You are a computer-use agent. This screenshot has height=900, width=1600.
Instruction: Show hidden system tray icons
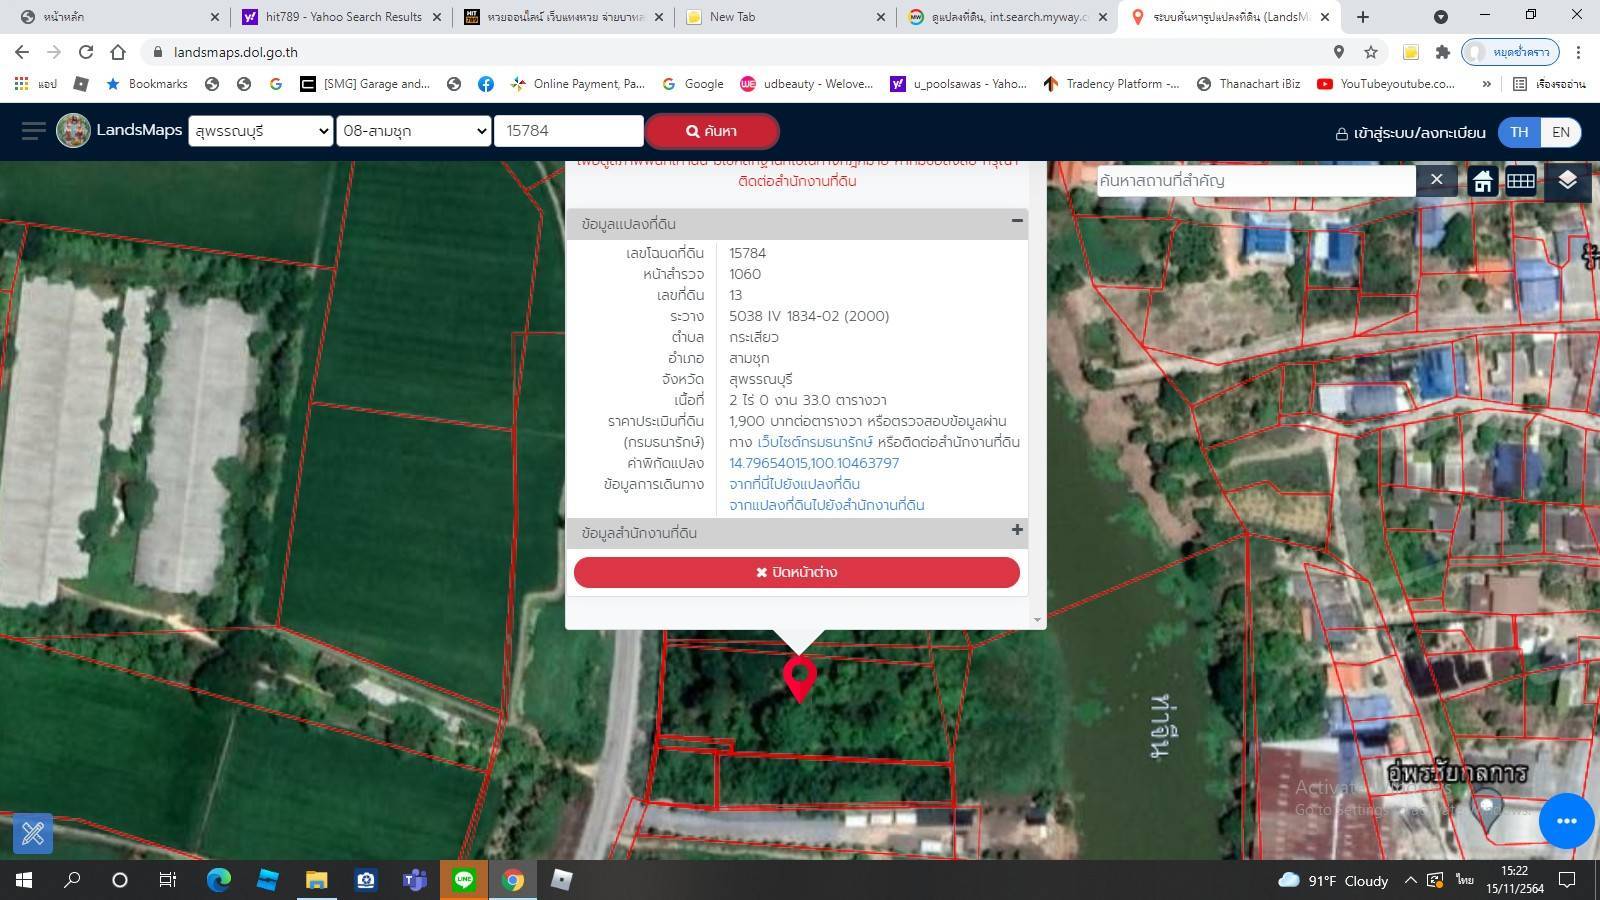1410,880
